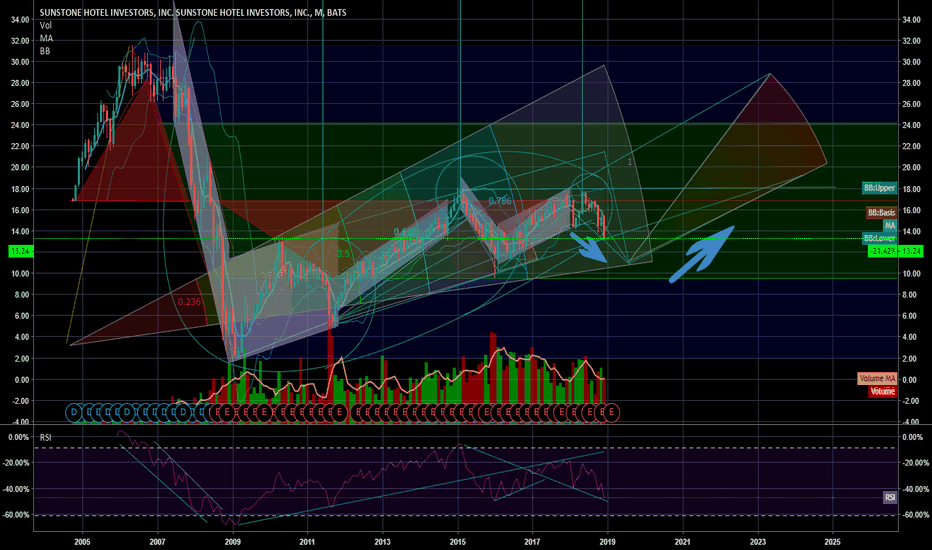Click 34.00 on the right price scale
This screenshot has width=932, height=550.
coord(911,20)
